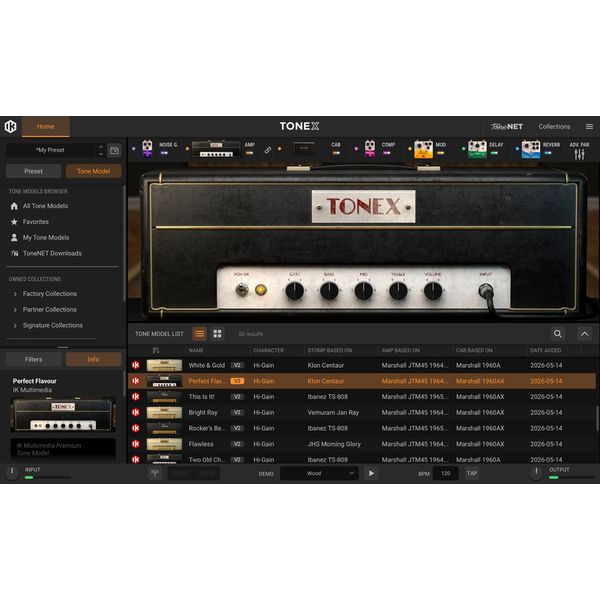Switch tone model list to grid view
Viewport: 600px width, 600px height.
point(217,334)
